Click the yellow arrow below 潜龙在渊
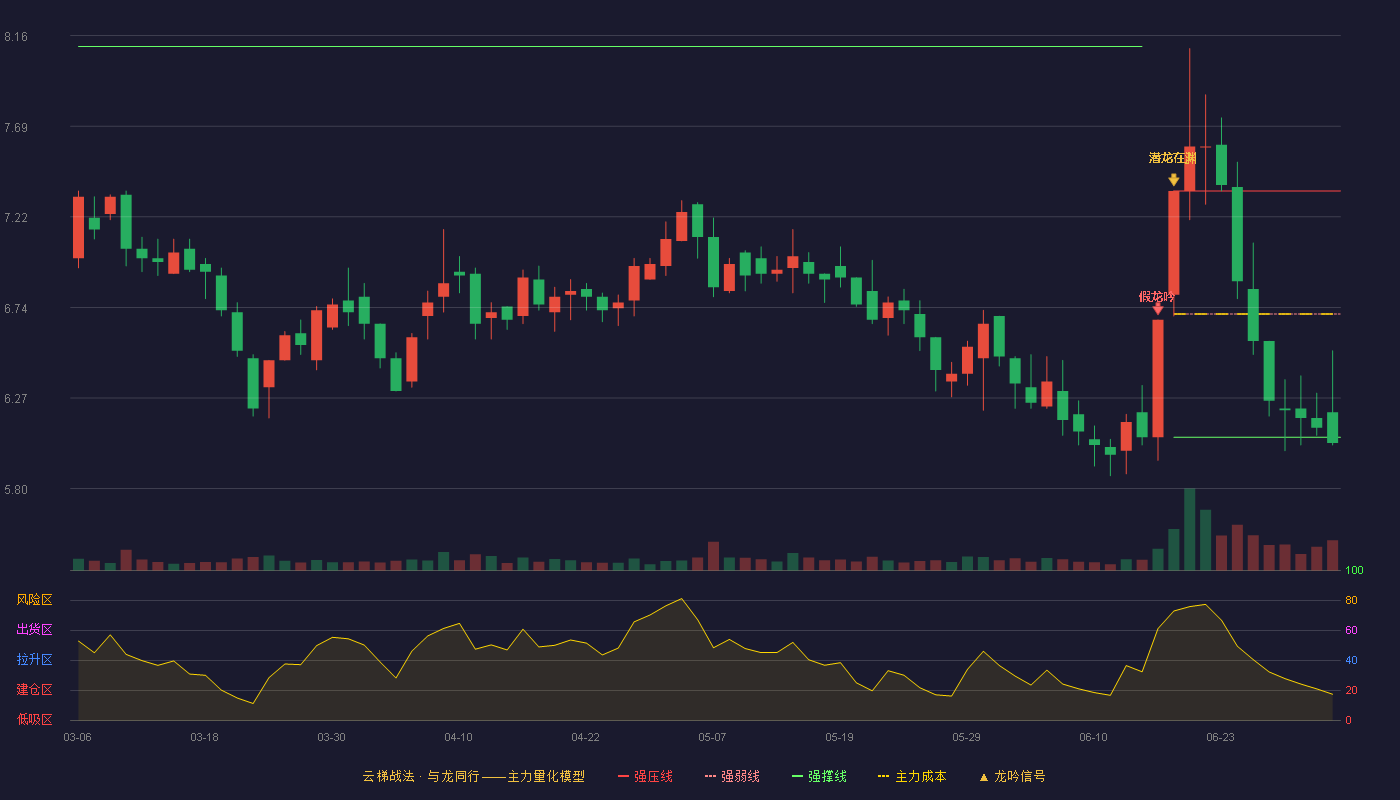This screenshot has height=800, width=1400. point(1173,180)
